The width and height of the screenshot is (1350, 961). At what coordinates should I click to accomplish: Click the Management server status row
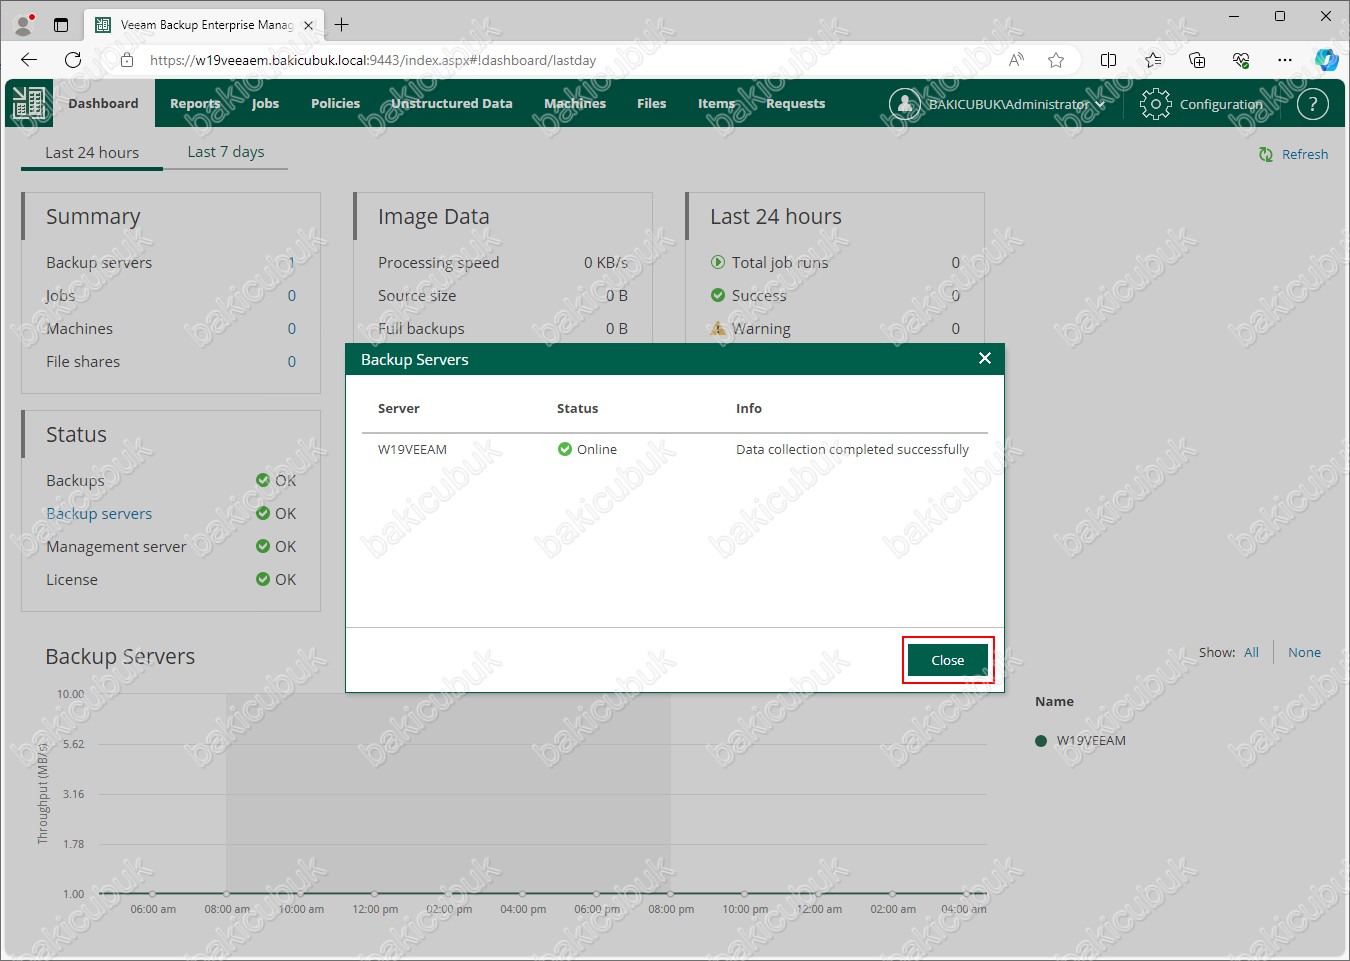171,546
